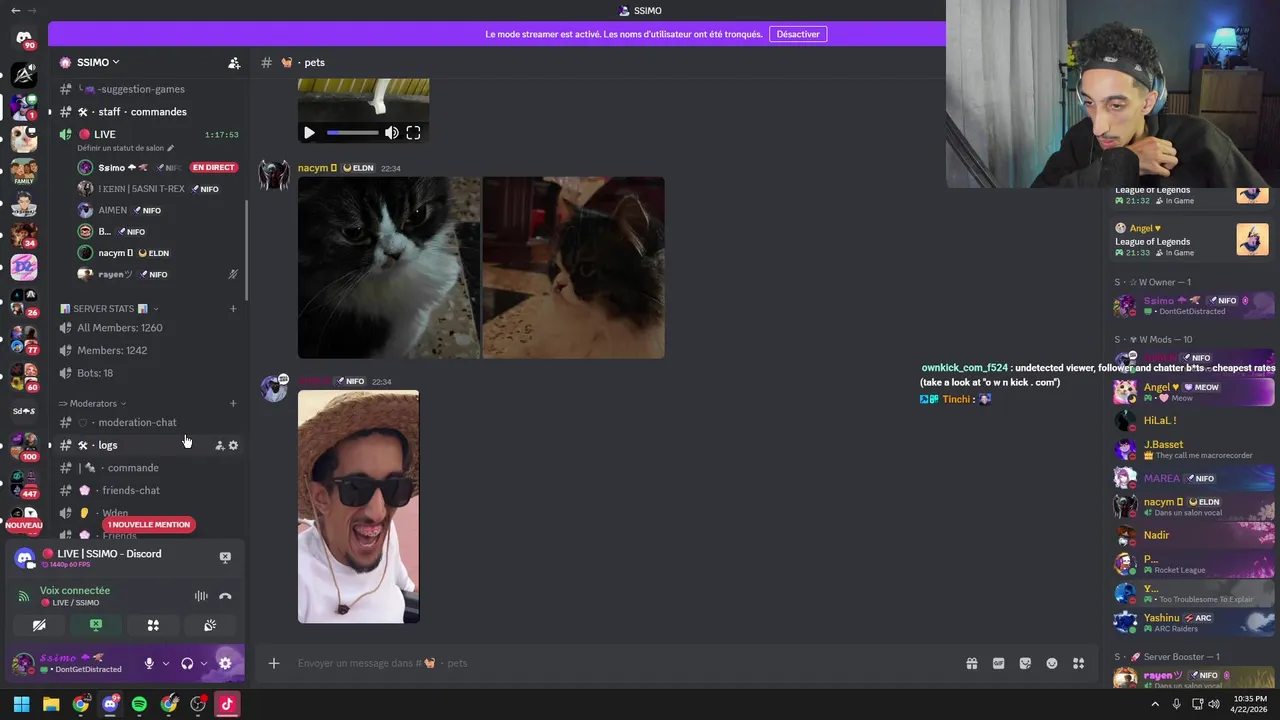Viewport: 1280px width, 720px height.
Task: Stop streaming via the screen-with-X icon
Action: click(x=225, y=557)
